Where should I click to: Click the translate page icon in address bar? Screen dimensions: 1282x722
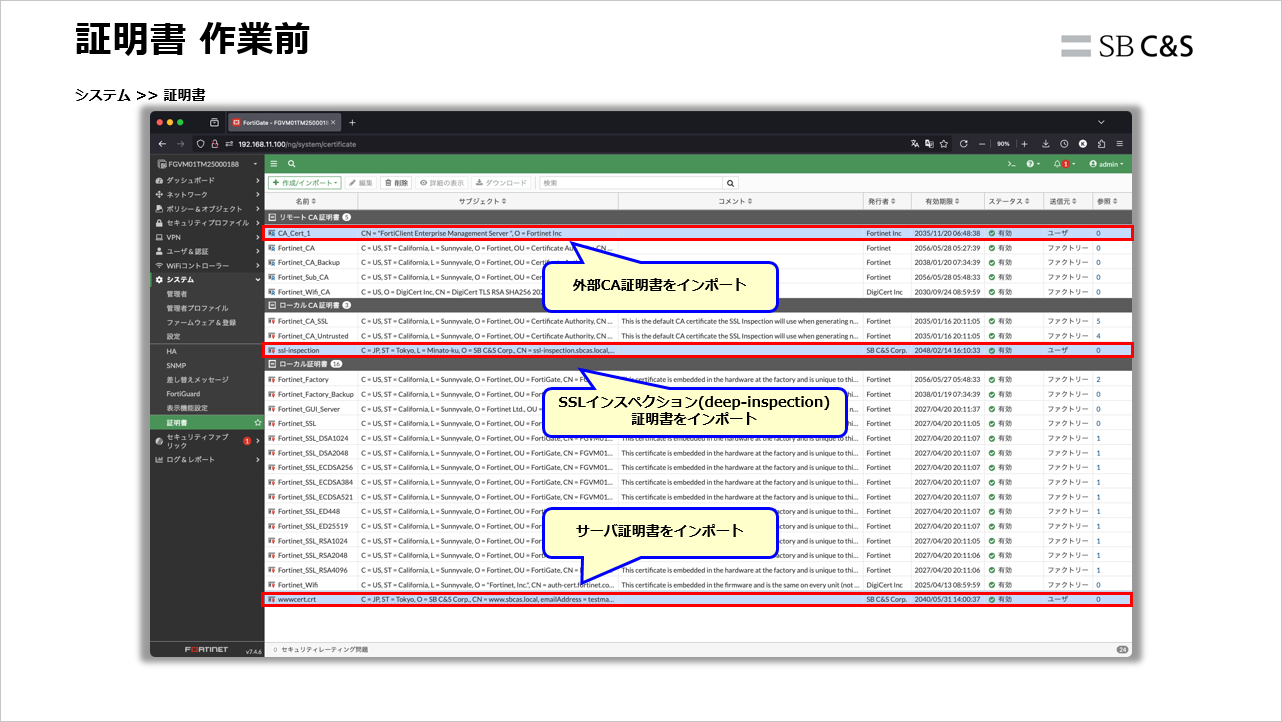pos(914,144)
